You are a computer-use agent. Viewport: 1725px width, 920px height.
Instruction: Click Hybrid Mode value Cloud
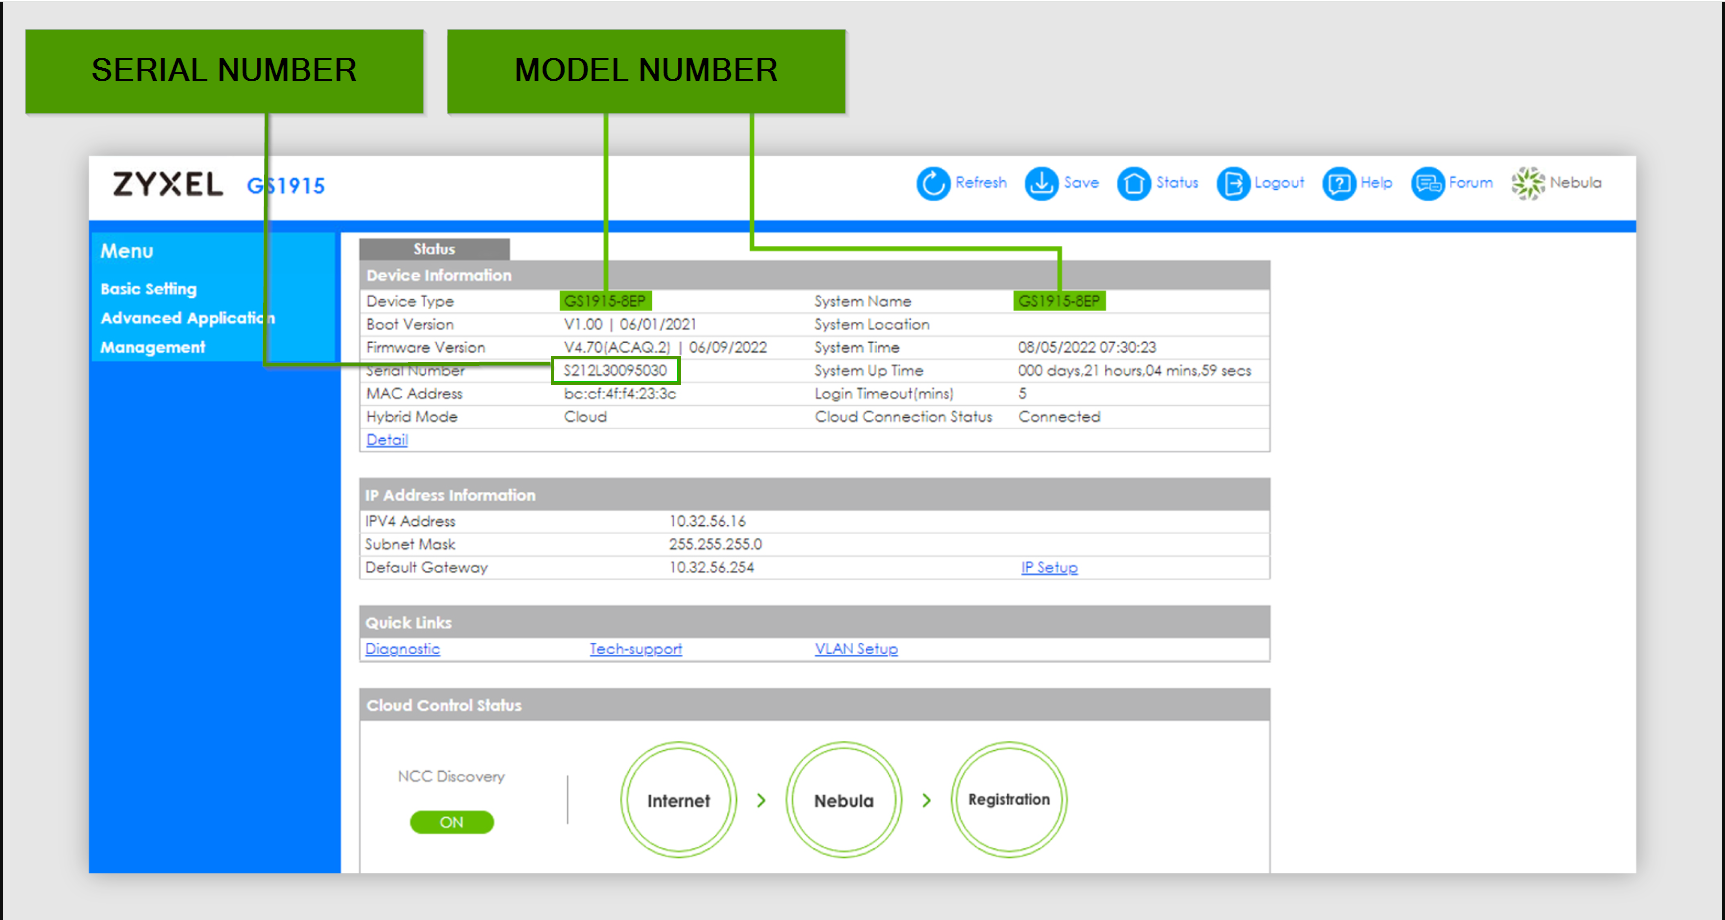(x=585, y=417)
